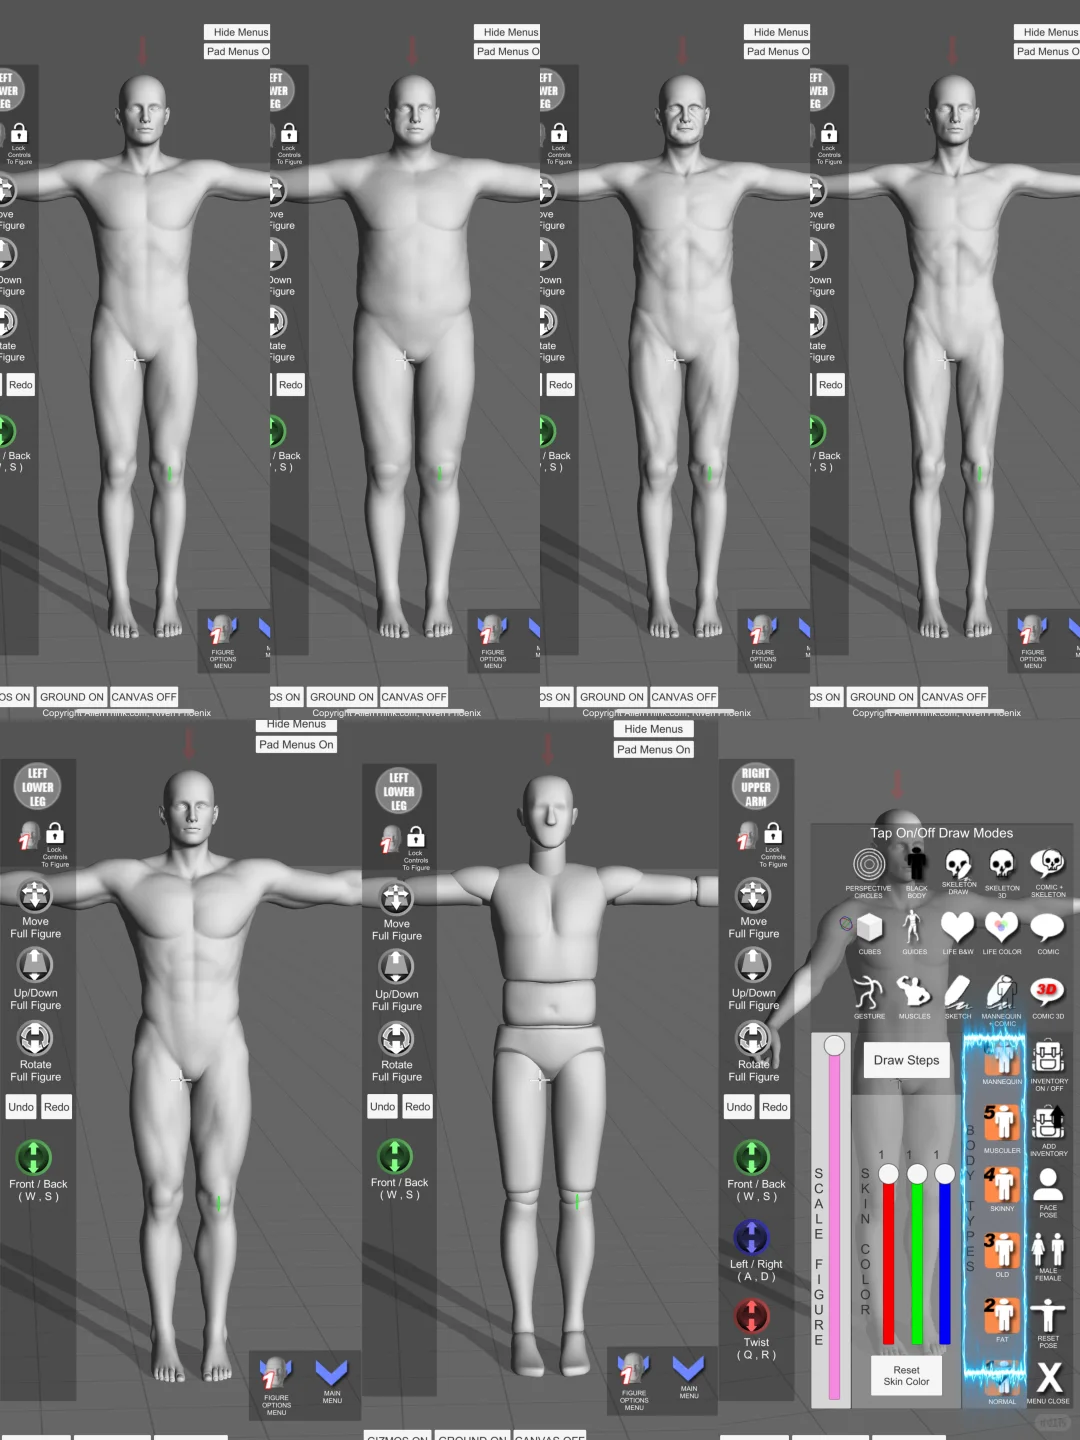Click Hide Menus above the mannequin figure
The image size is (1080, 1440).
coord(653,730)
